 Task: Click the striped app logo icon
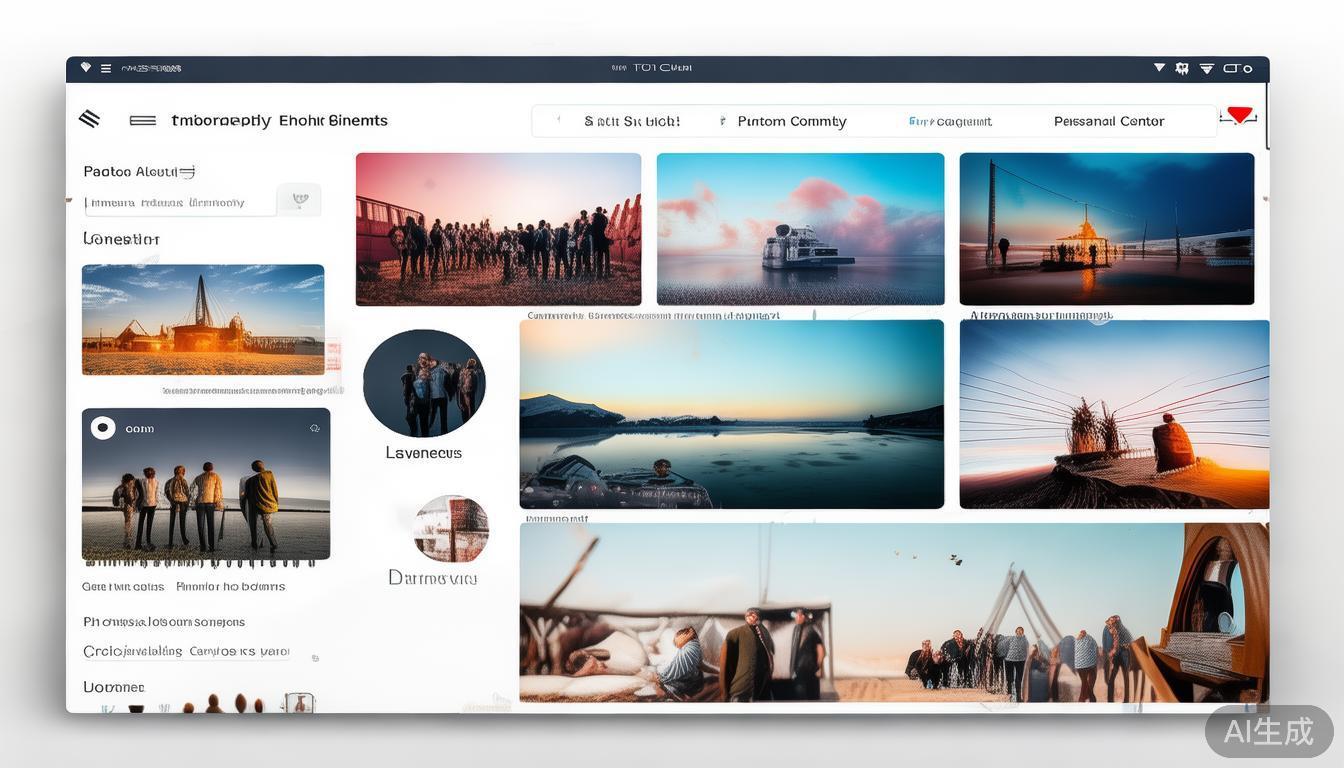(89, 119)
